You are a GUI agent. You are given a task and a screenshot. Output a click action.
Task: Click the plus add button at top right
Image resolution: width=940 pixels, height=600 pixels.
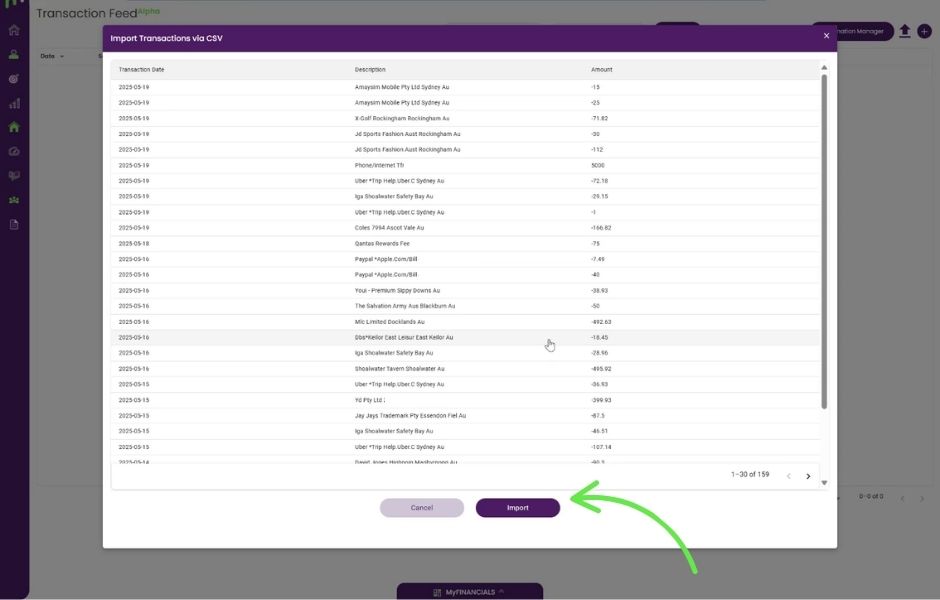point(924,31)
